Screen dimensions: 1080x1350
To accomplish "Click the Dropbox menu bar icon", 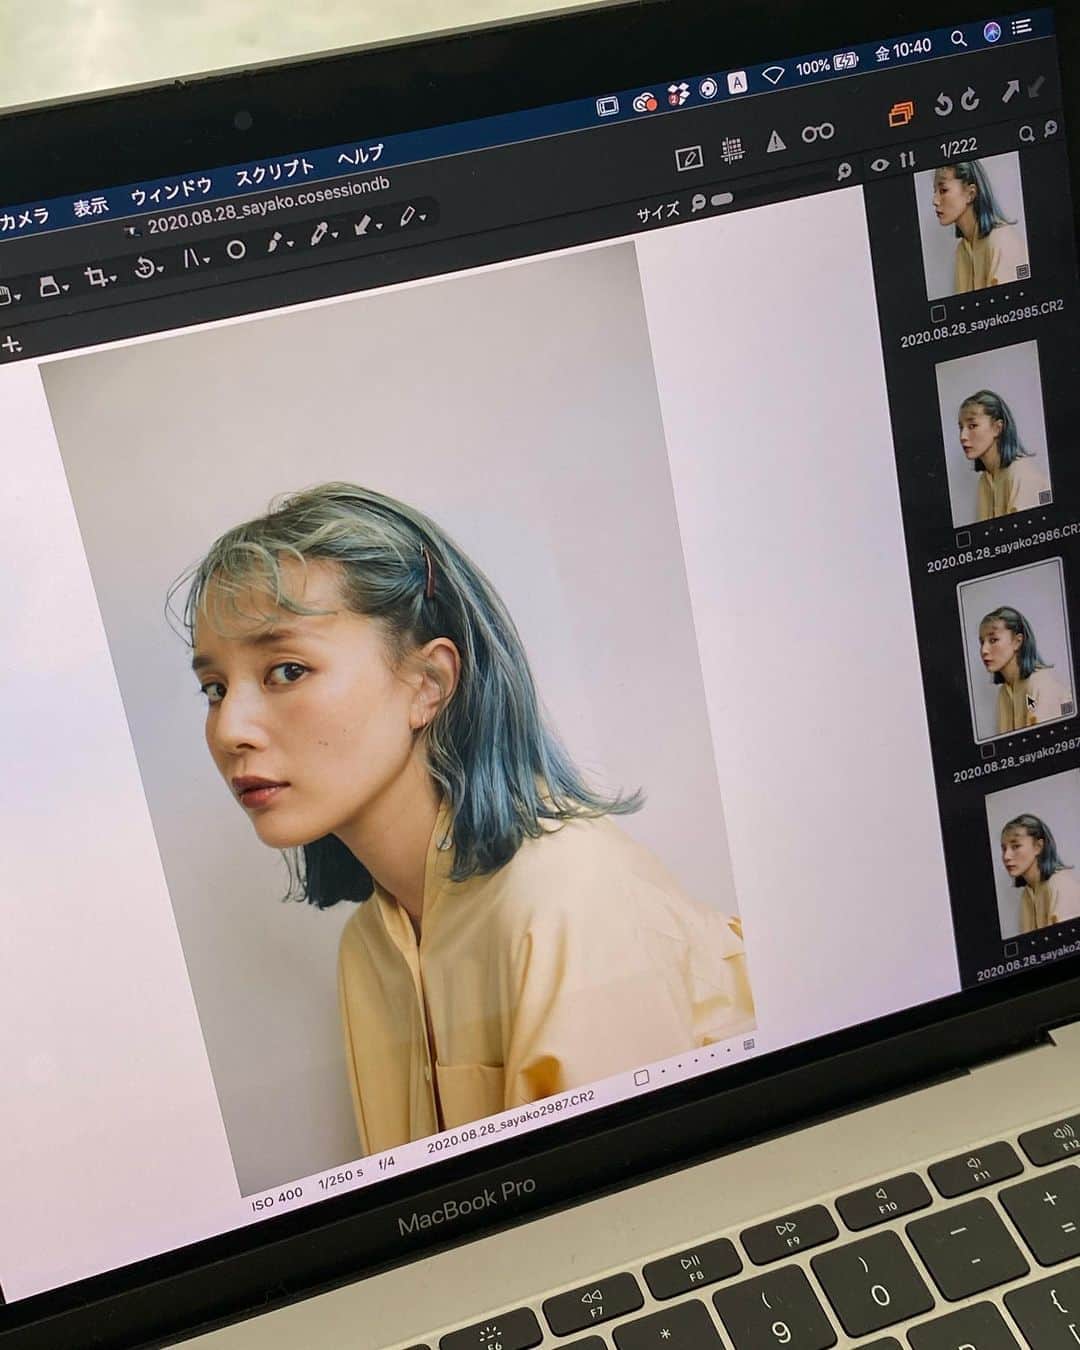I will click(678, 96).
